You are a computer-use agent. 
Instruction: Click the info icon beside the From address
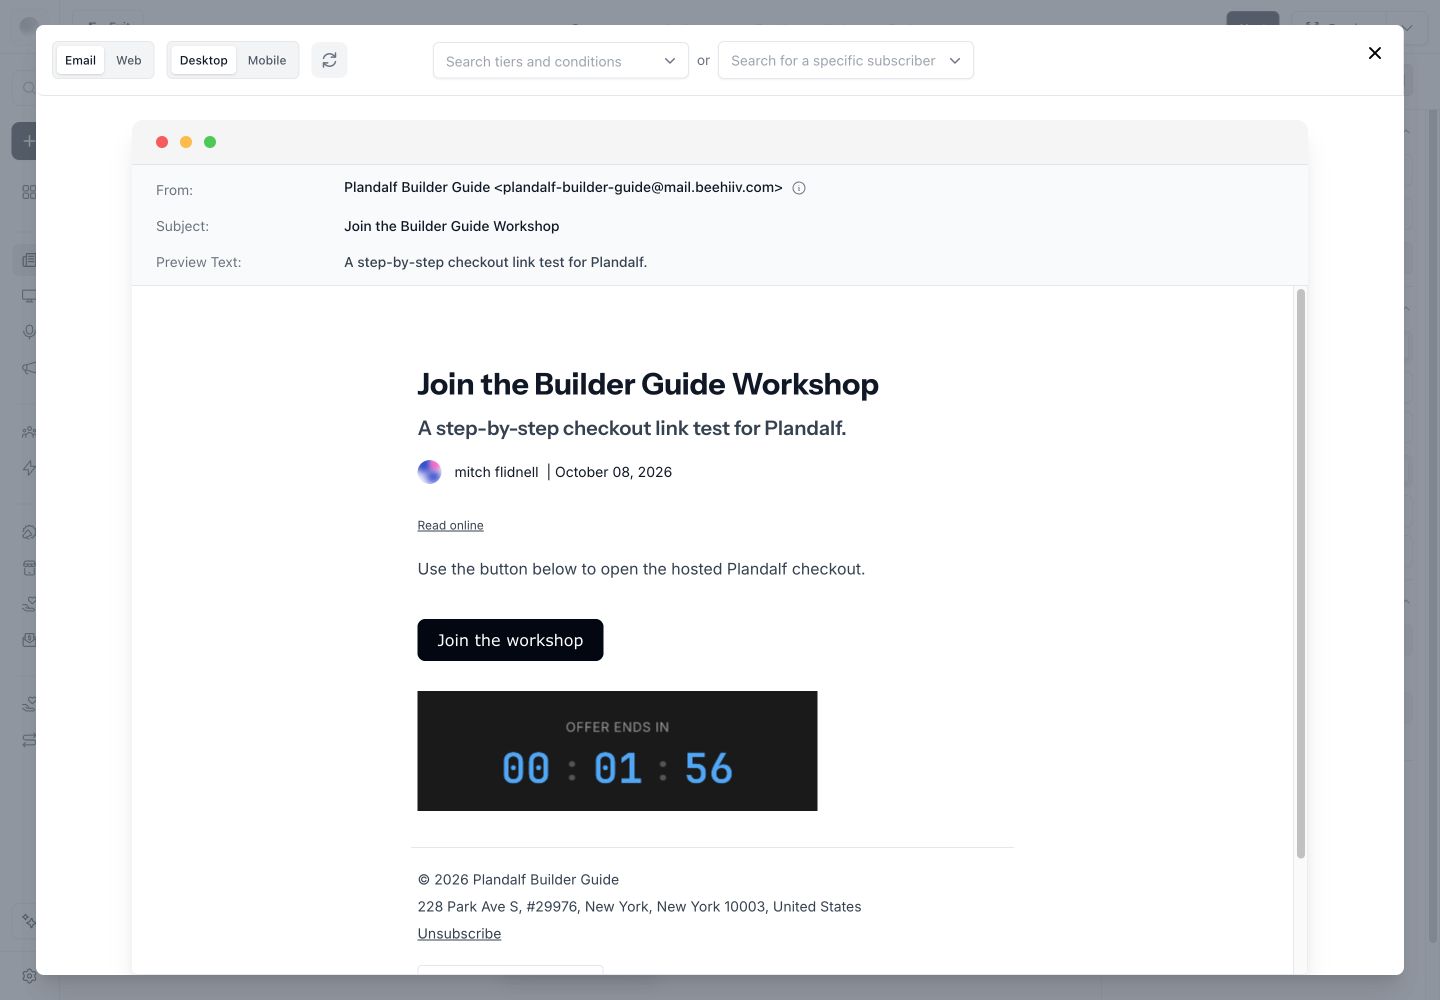tap(799, 188)
